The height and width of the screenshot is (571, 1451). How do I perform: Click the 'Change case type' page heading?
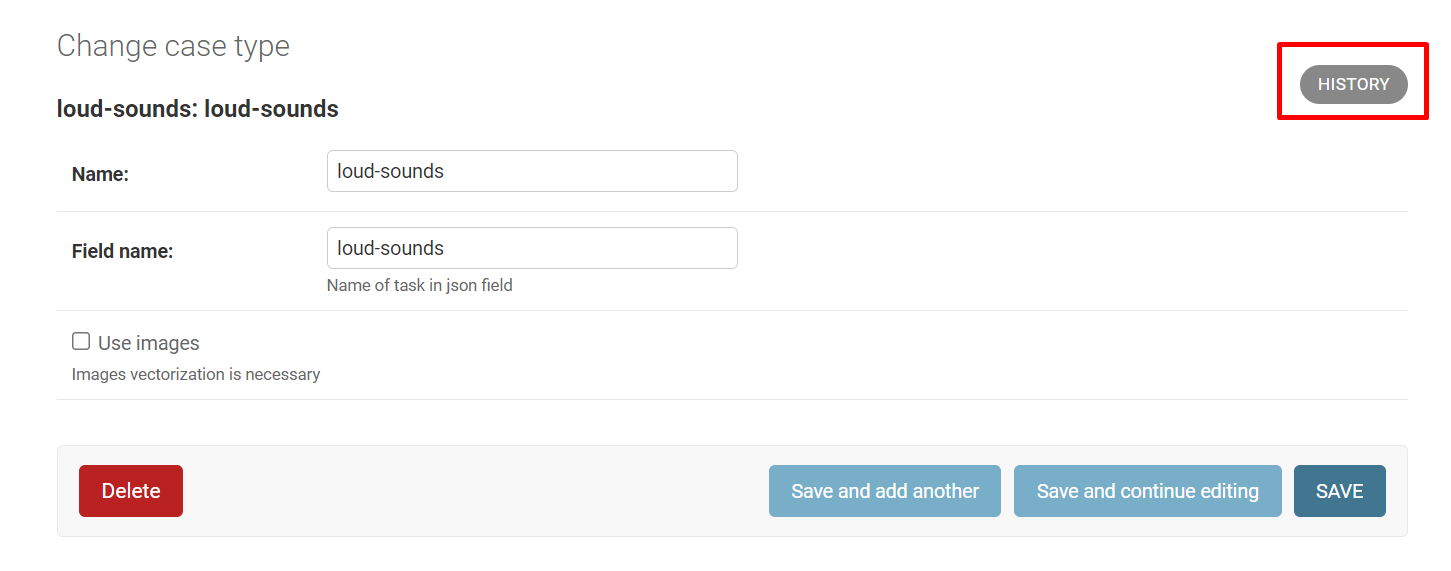pyautogui.click(x=173, y=46)
